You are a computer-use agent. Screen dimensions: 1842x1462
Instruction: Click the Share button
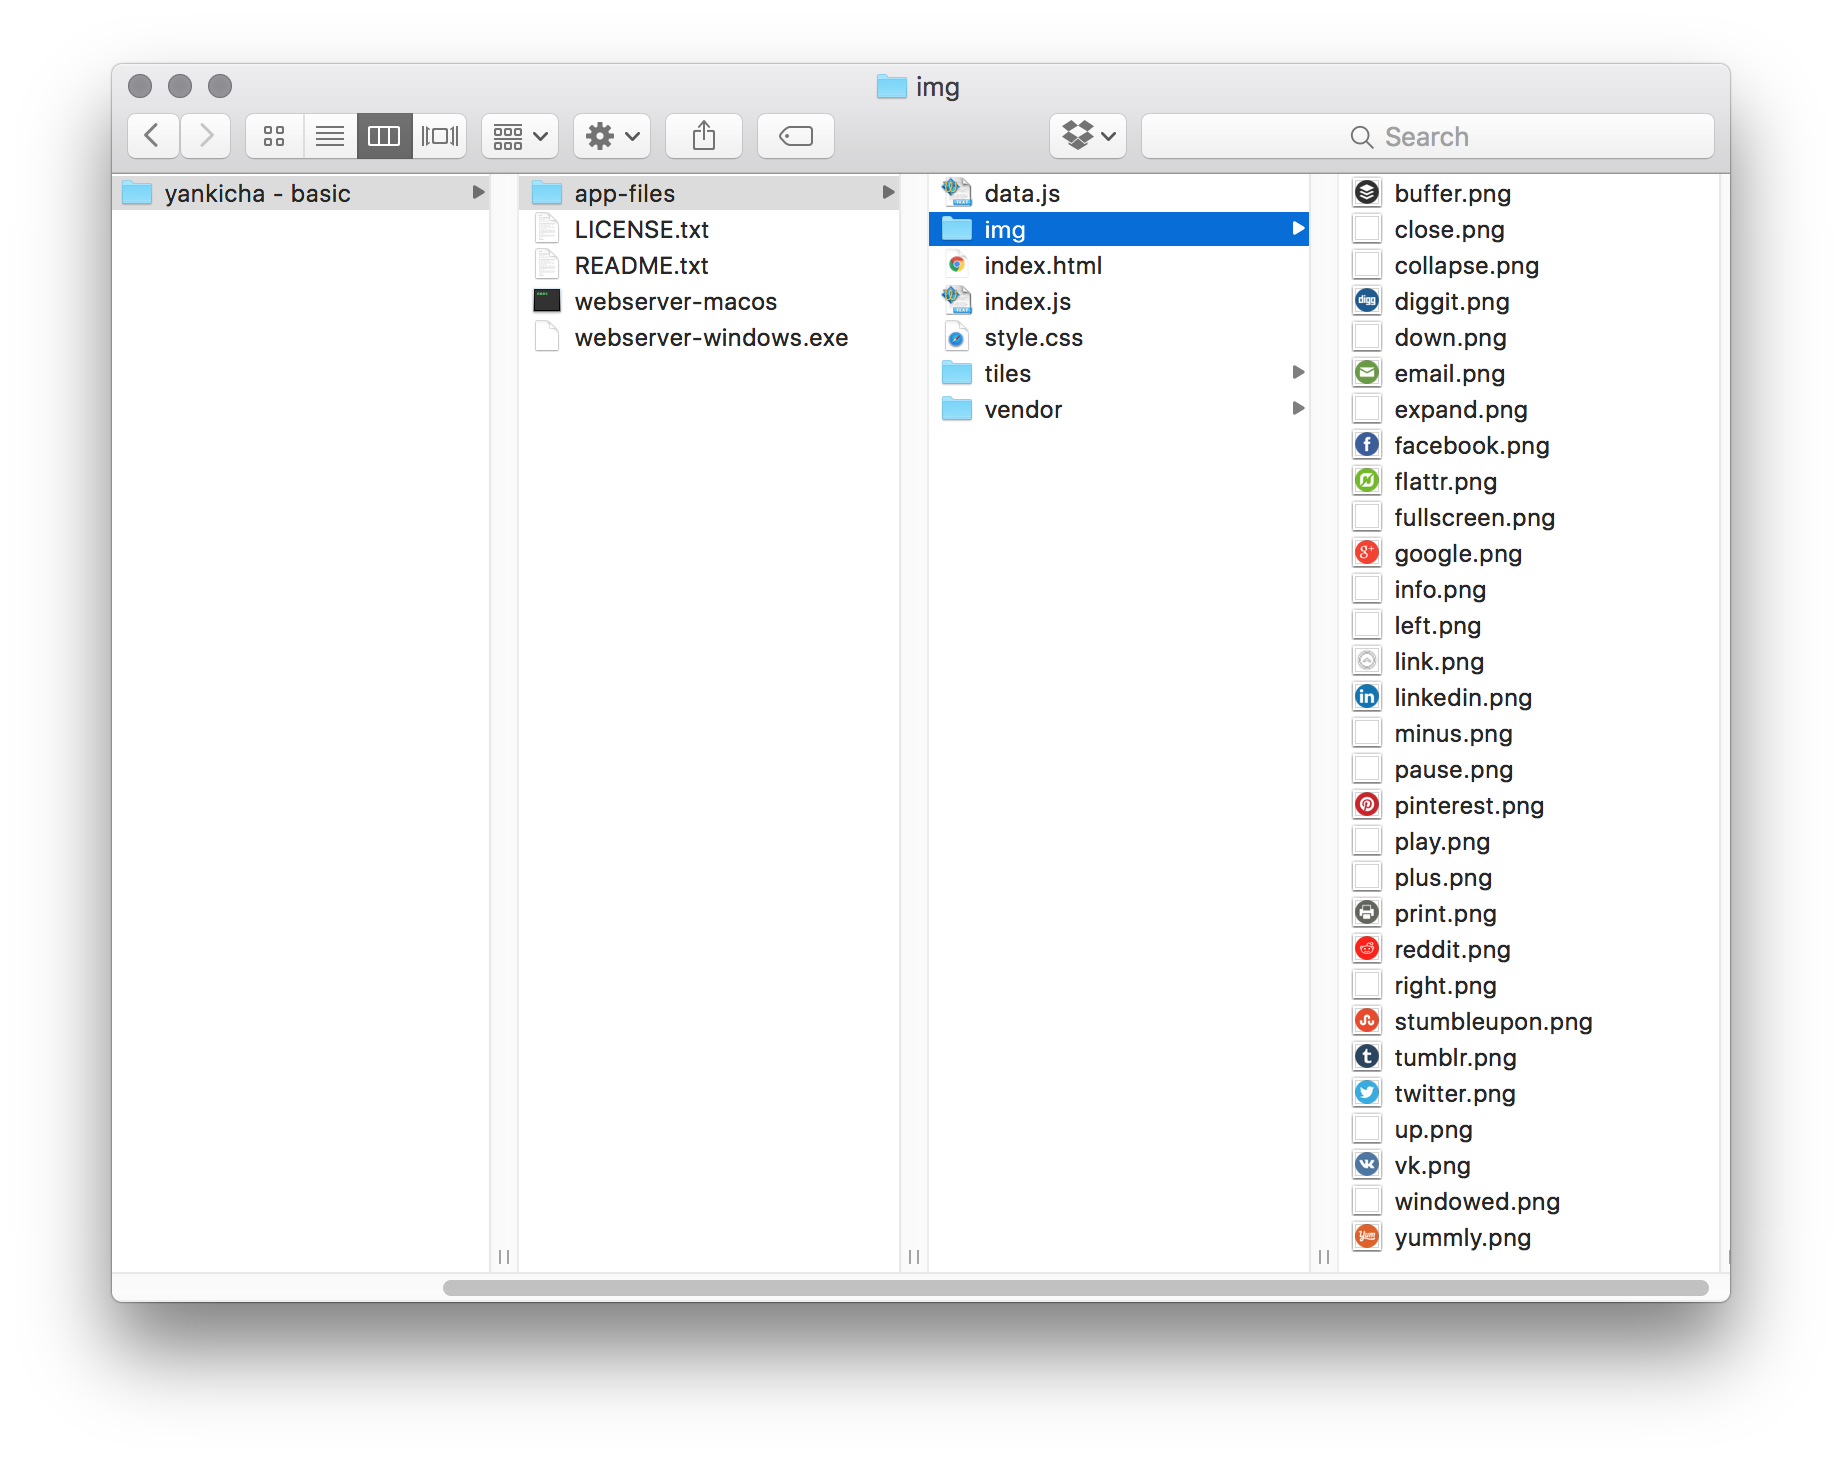click(x=704, y=136)
